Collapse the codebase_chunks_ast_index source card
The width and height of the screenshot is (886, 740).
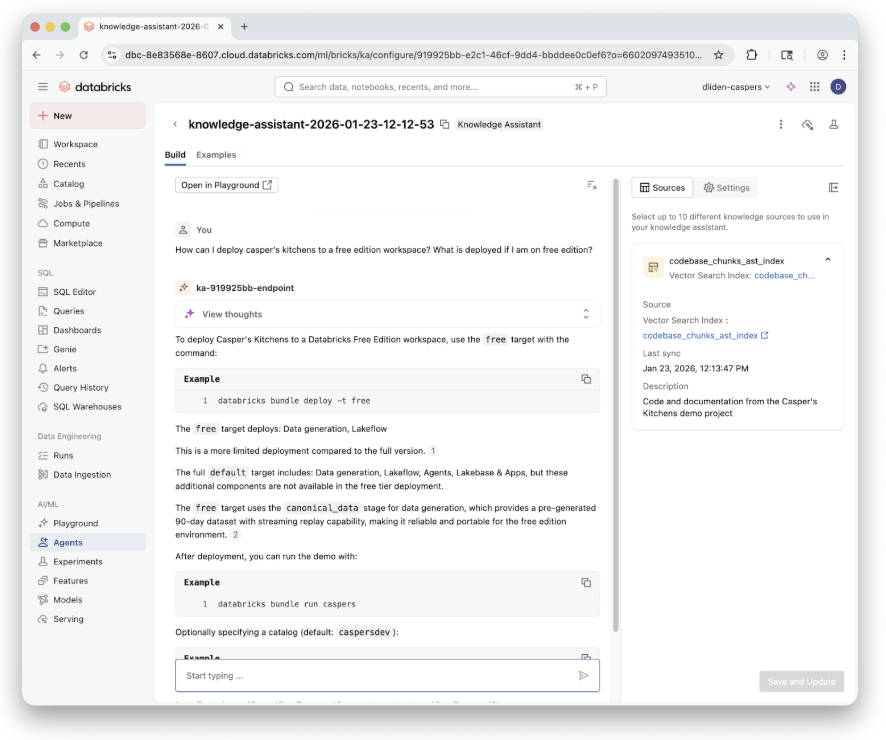coord(827,260)
